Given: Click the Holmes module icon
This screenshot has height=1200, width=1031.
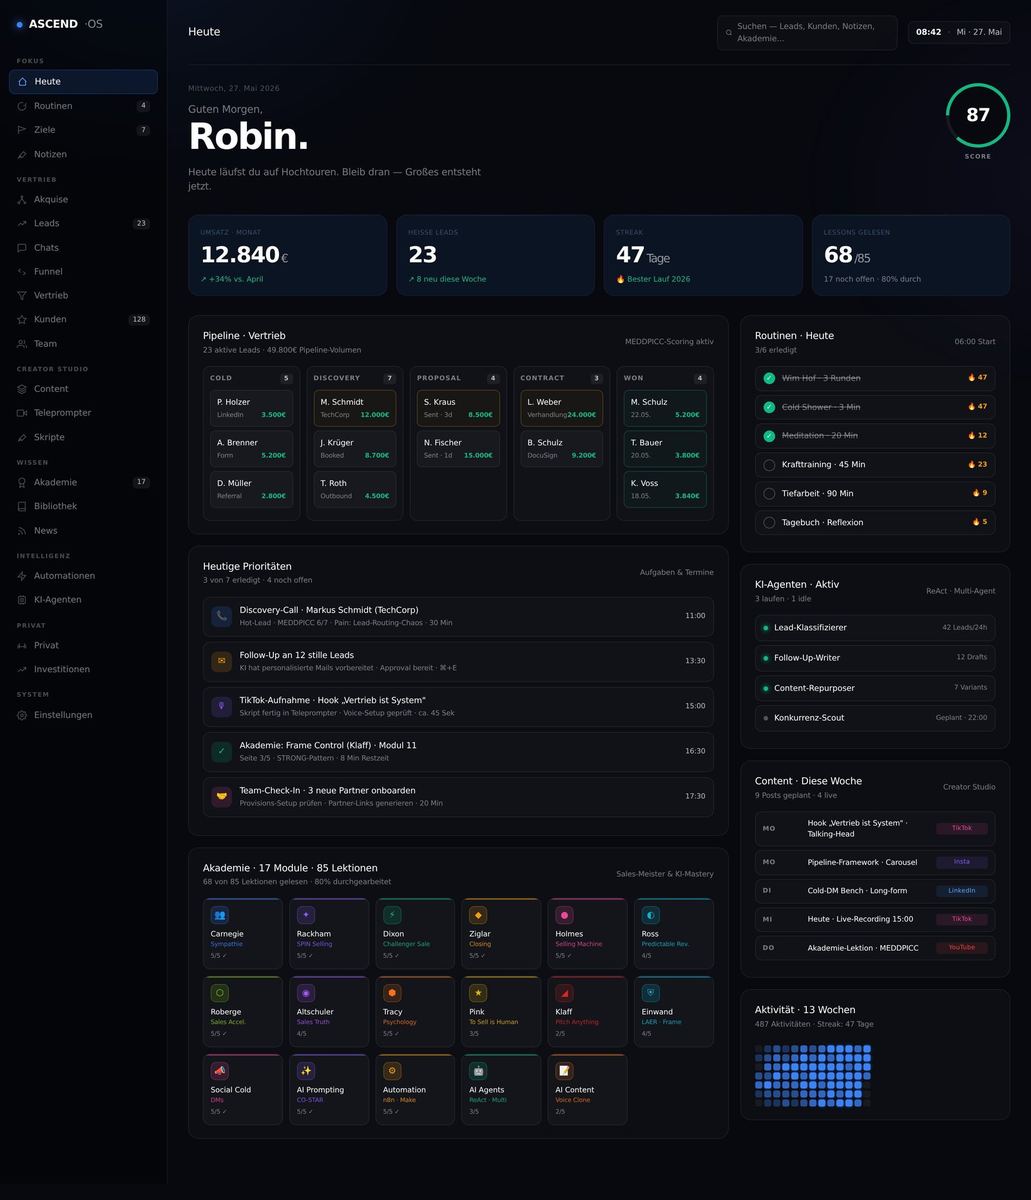Looking at the screenshot, I should coord(565,915).
